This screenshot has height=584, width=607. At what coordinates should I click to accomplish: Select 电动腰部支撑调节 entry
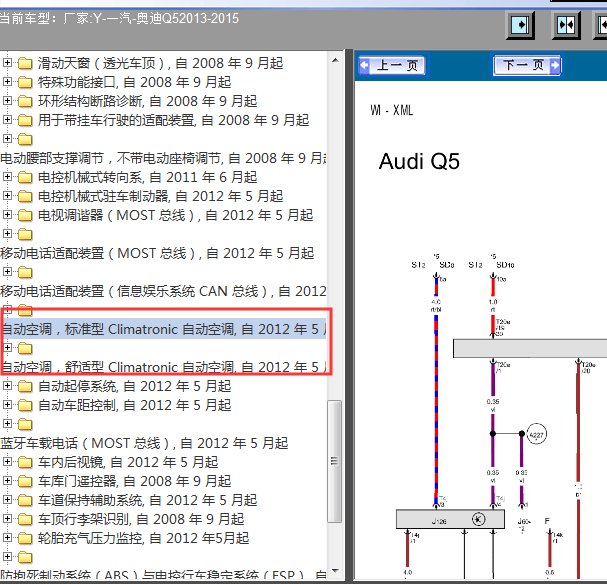point(163,158)
